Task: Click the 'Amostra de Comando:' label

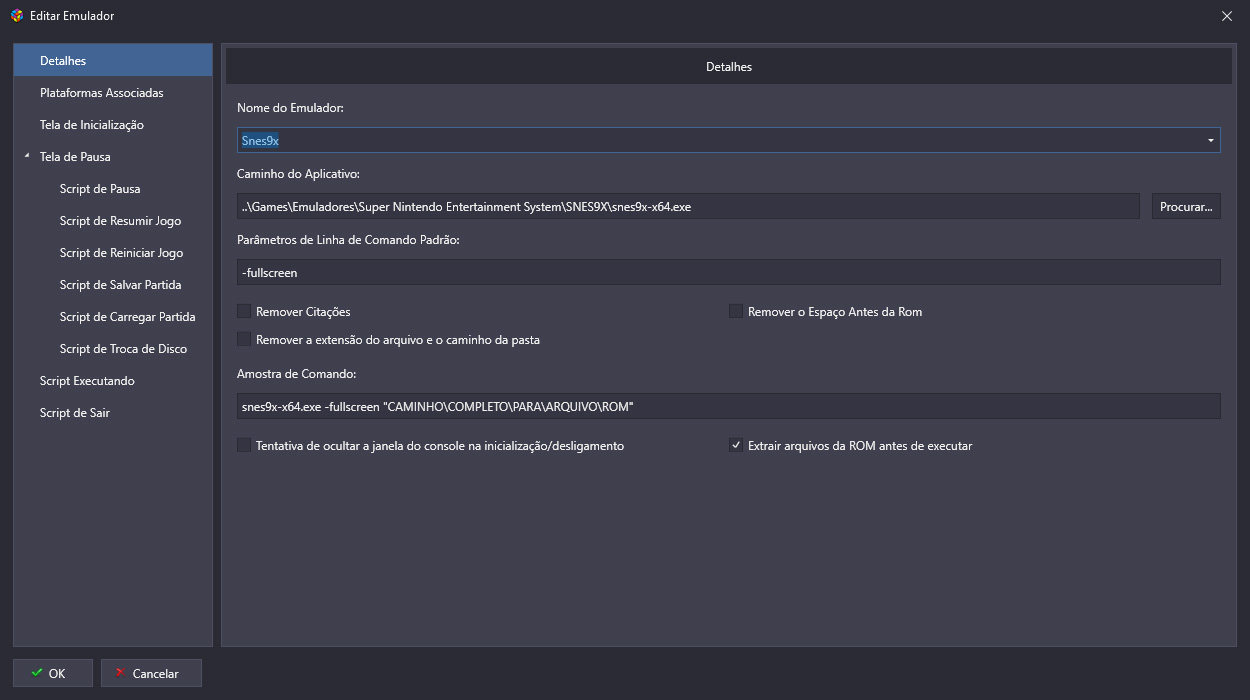Action: point(296,374)
